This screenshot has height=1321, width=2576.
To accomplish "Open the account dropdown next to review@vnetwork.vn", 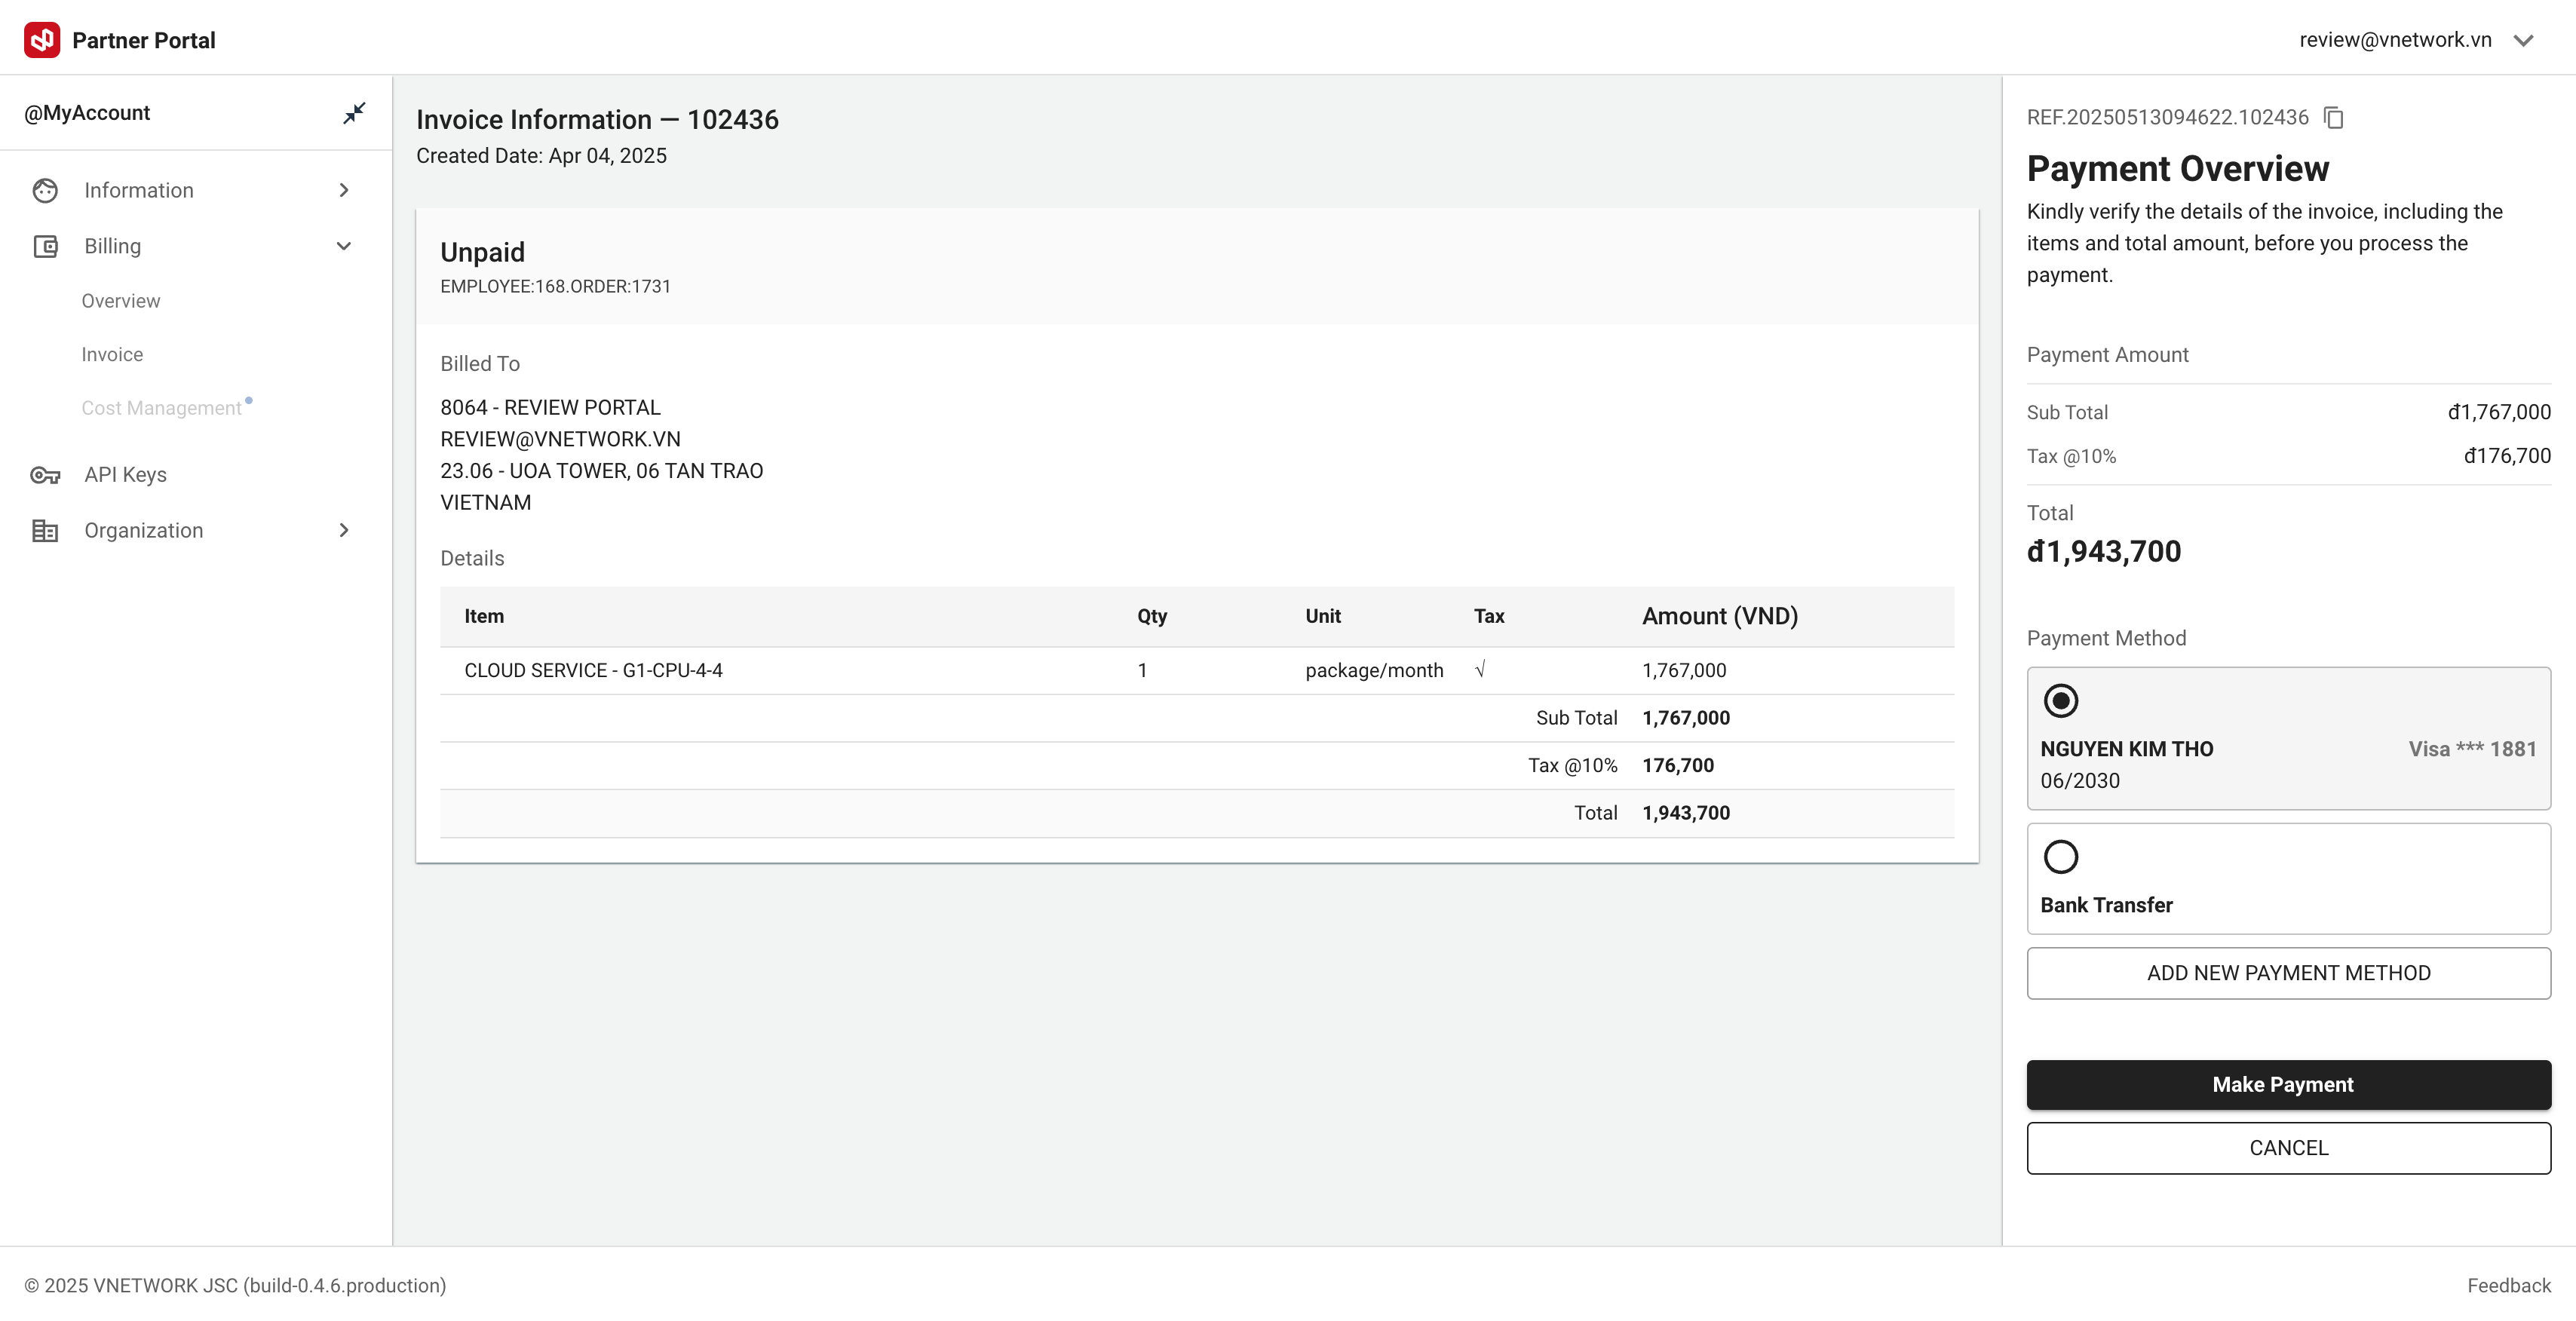I will 2523,40.
